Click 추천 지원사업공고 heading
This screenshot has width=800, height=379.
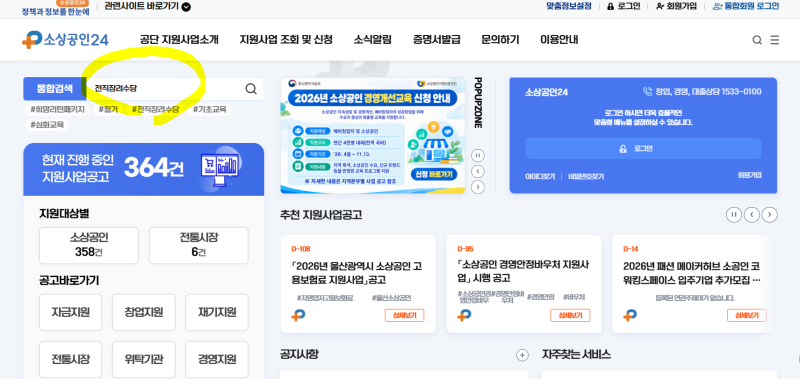(x=321, y=215)
